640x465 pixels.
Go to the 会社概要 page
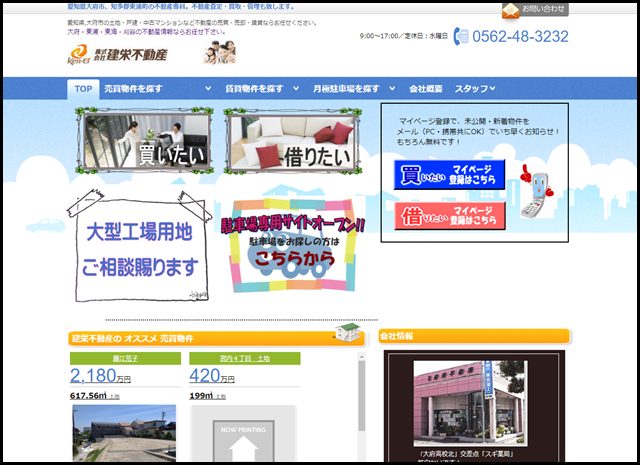point(426,89)
